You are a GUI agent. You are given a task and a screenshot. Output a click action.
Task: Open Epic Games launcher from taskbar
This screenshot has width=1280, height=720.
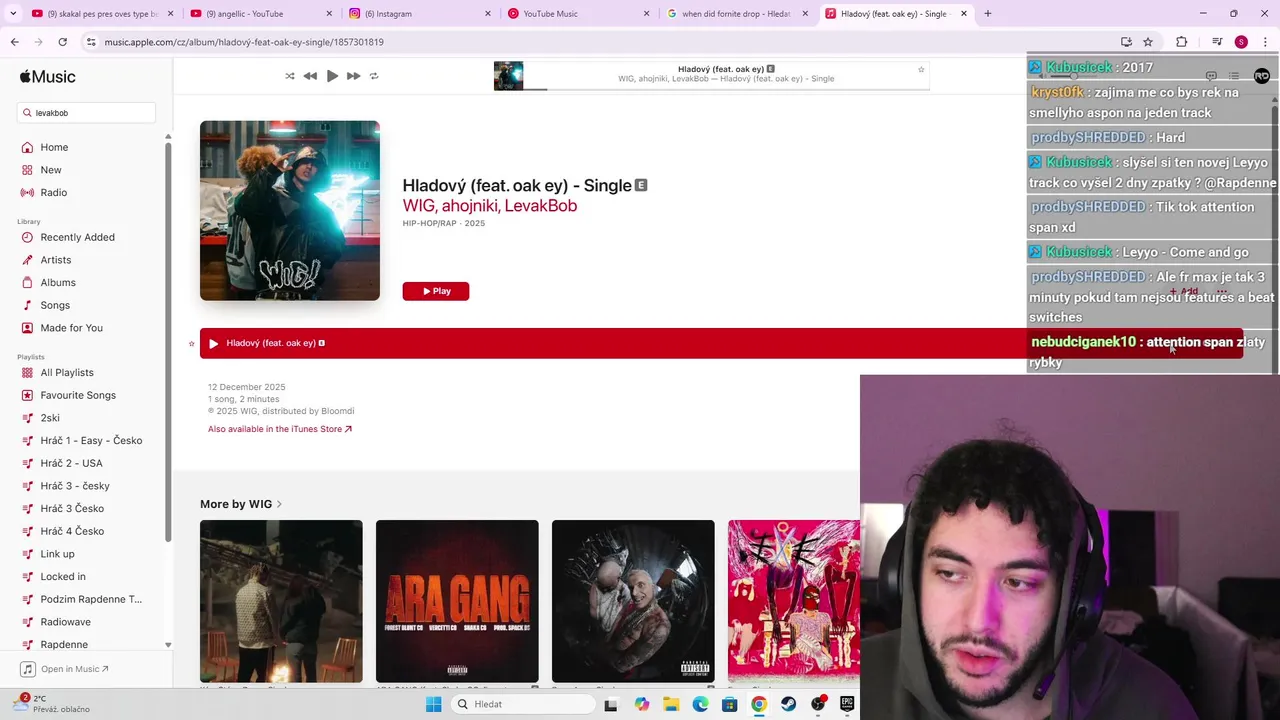click(847, 704)
